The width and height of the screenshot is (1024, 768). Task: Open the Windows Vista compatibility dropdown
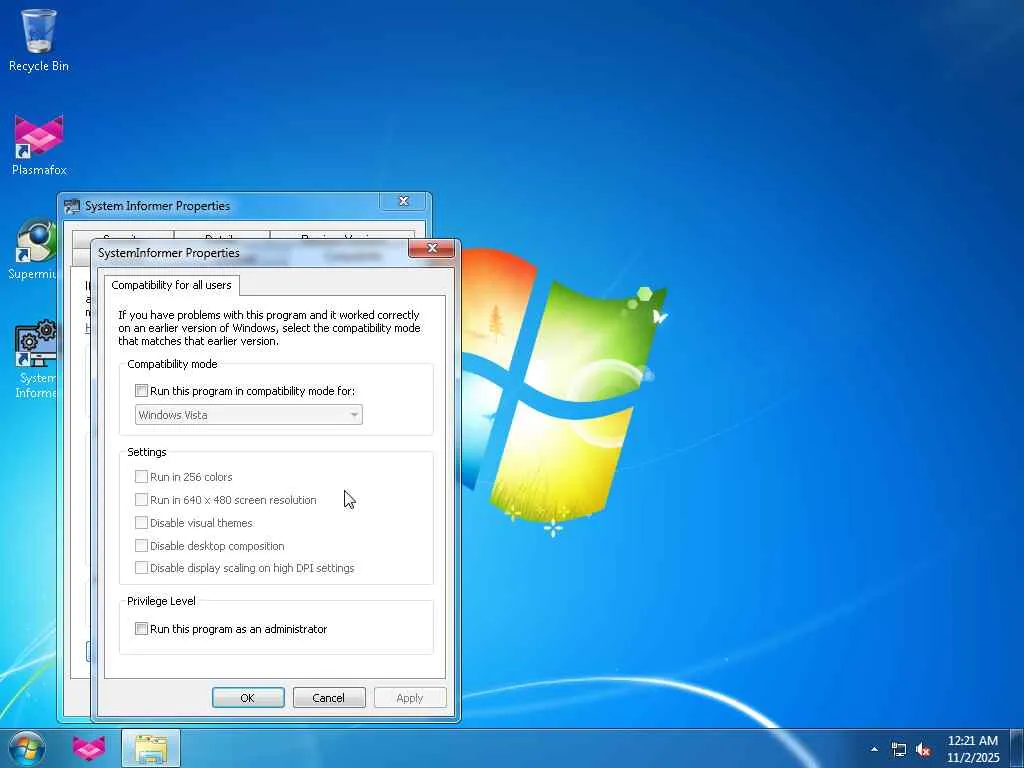tap(248, 415)
